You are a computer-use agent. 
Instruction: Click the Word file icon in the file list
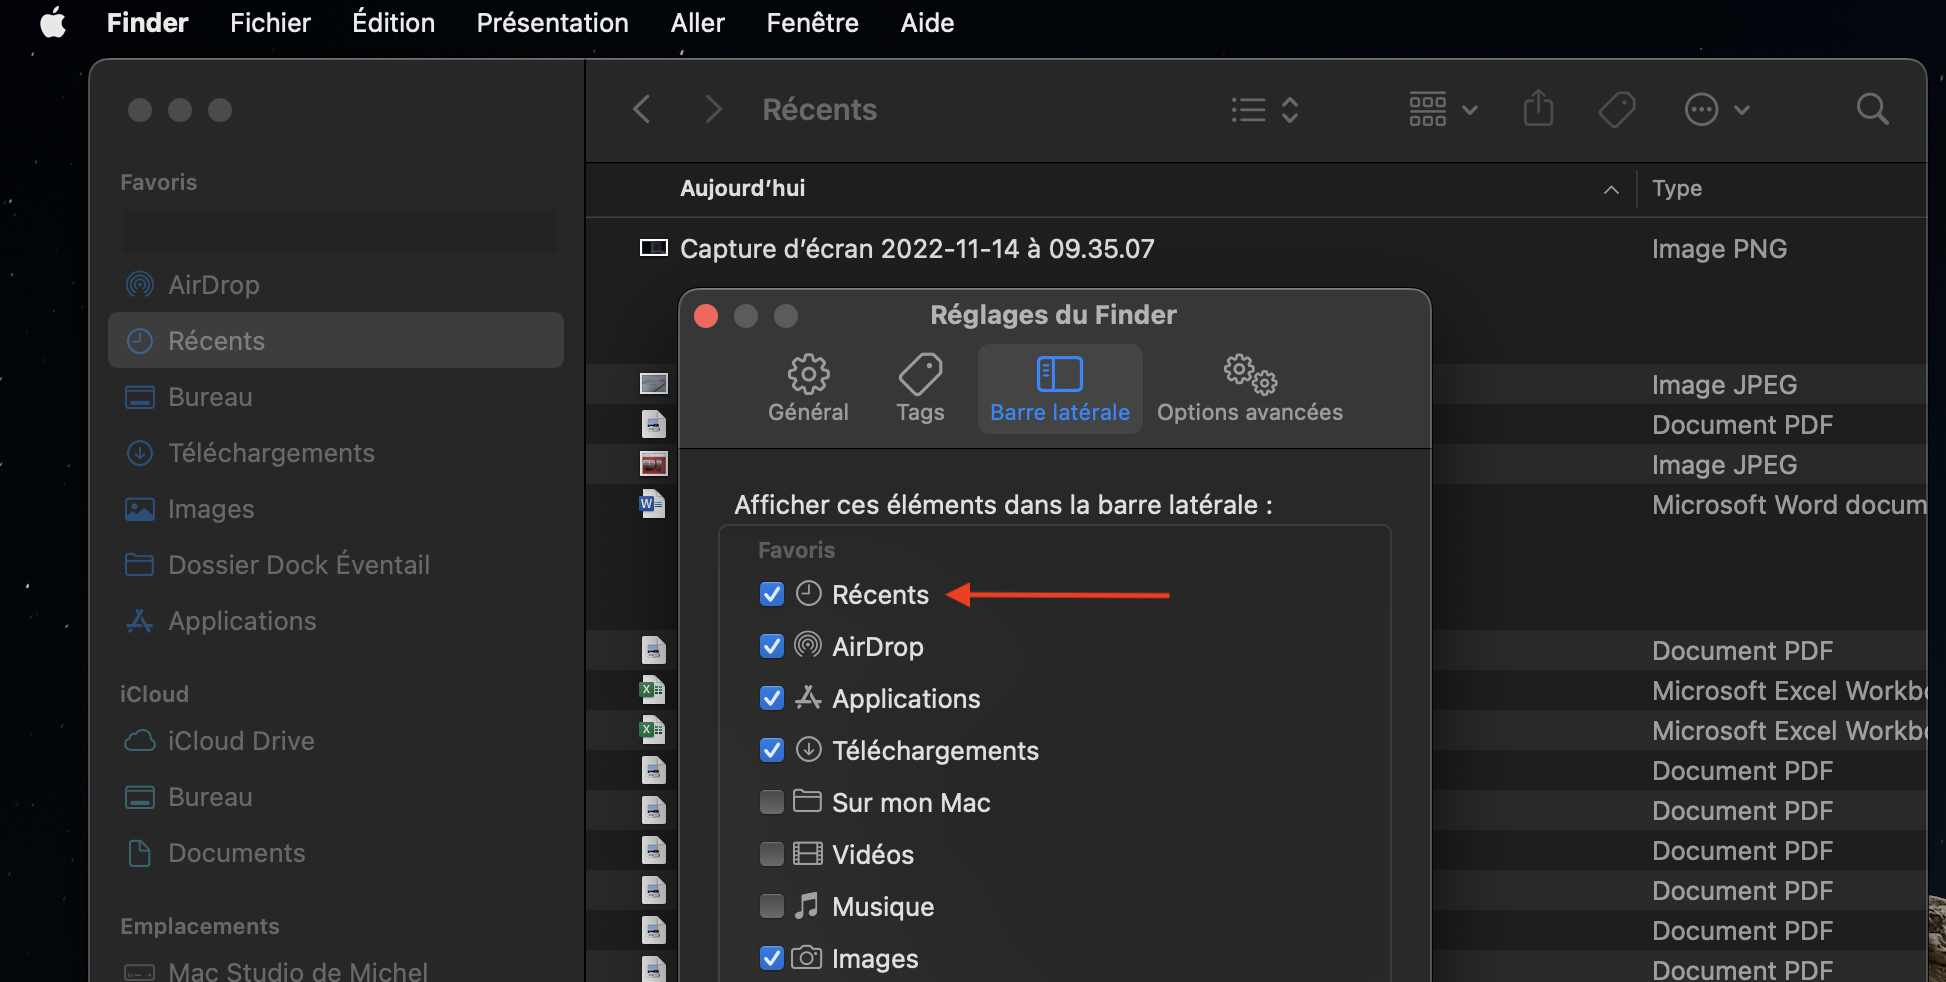tap(652, 504)
